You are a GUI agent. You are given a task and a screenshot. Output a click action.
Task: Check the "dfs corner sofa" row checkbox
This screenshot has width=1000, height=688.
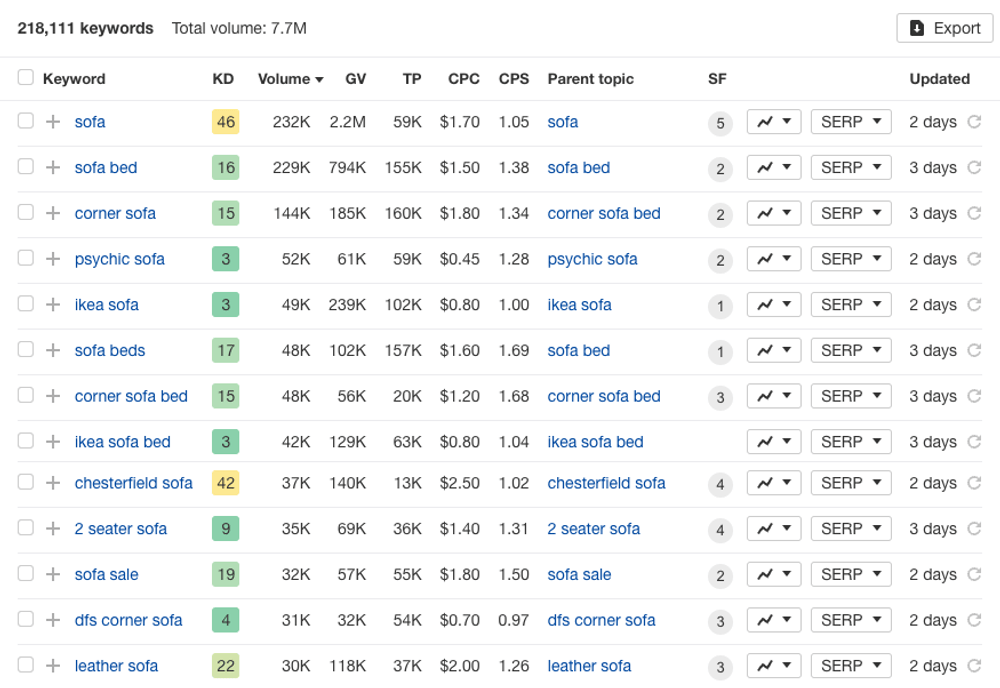pos(25,620)
